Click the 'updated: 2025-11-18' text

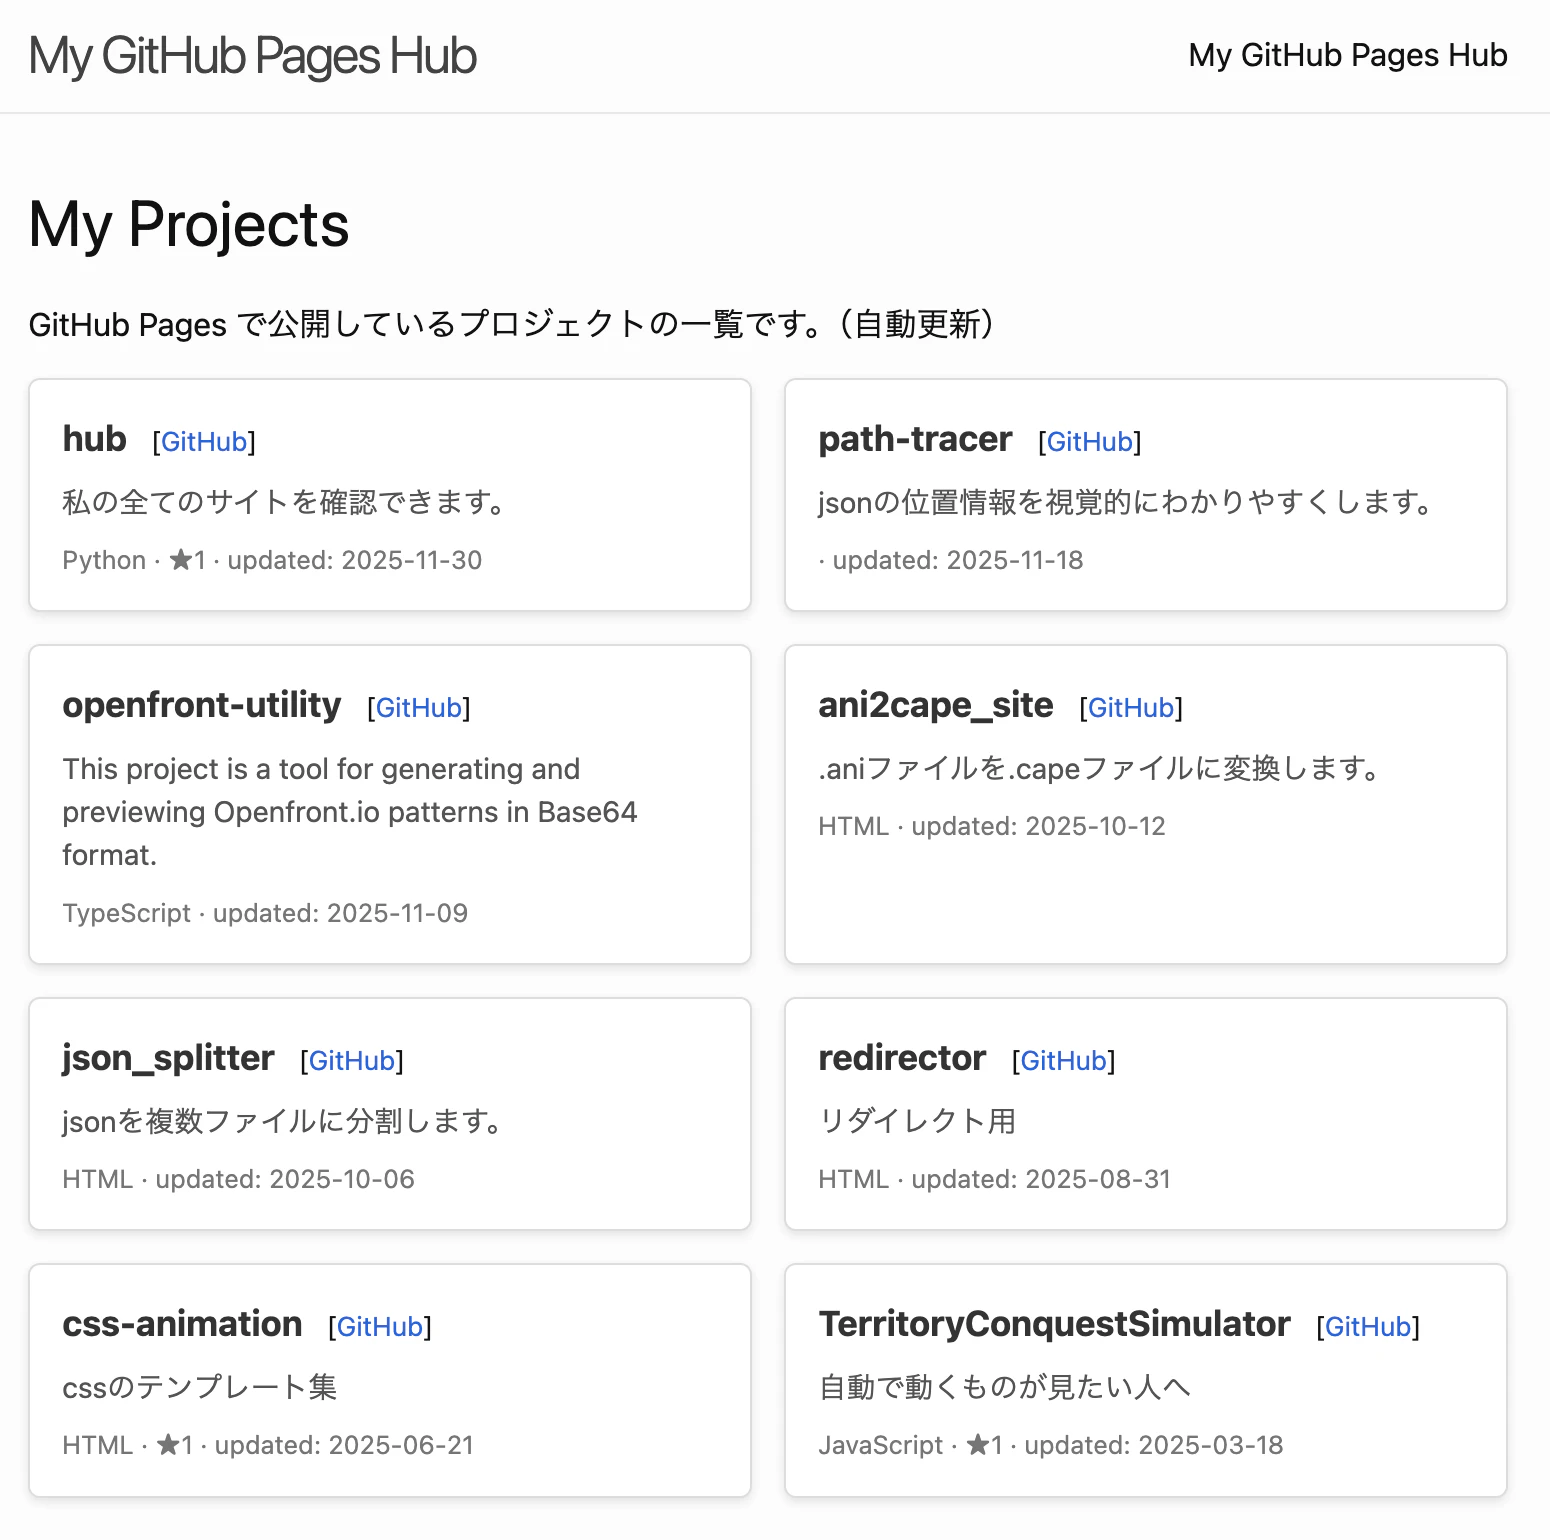point(958,560)
